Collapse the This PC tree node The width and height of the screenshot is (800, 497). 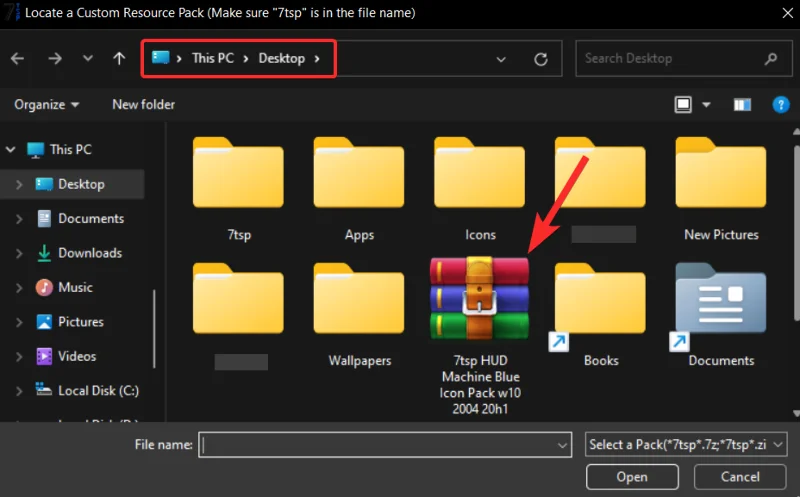11,150
